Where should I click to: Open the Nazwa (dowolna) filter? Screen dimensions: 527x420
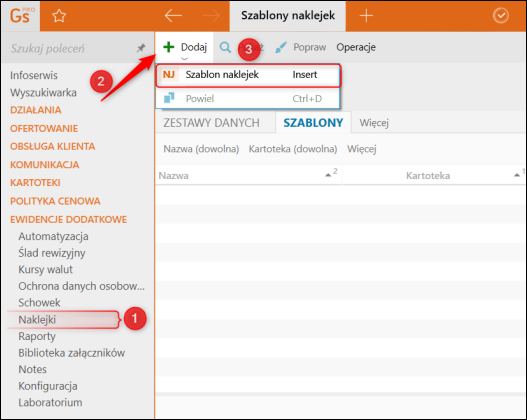(201, 149)
